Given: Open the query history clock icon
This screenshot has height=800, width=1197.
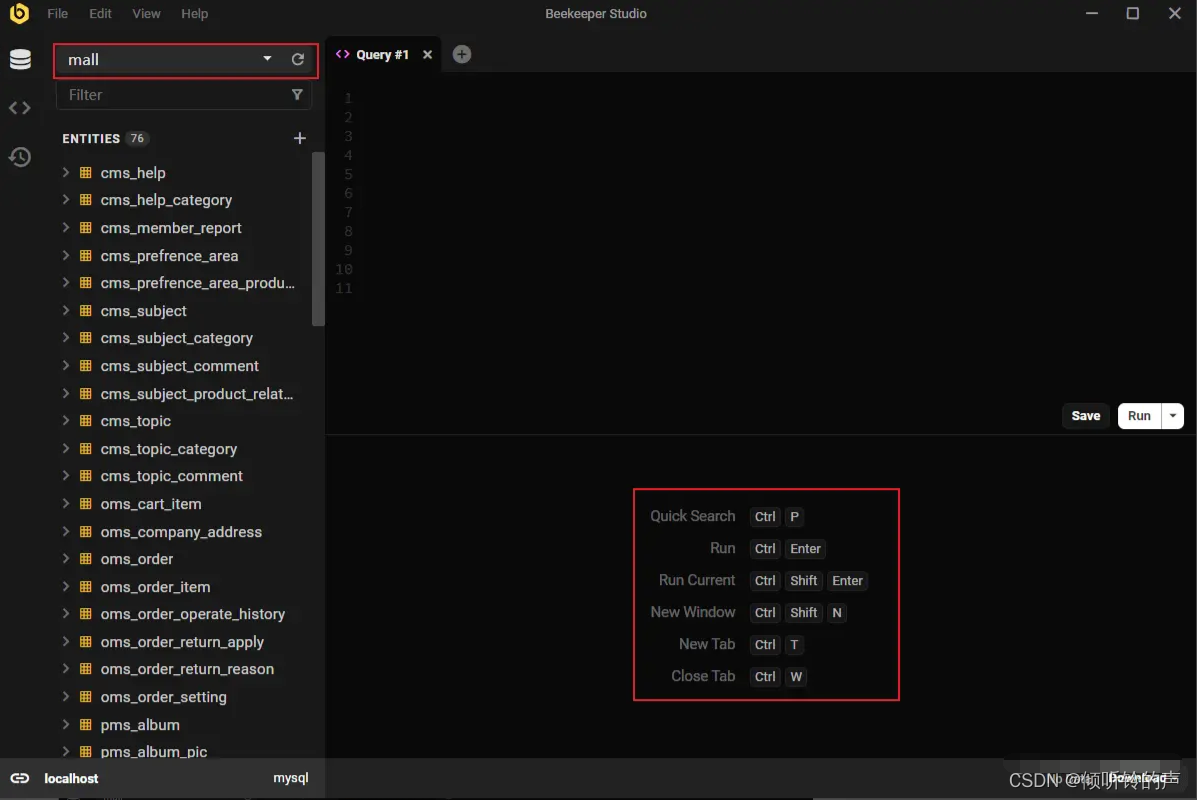Looking at the screenshot, I should click(20, 156).
